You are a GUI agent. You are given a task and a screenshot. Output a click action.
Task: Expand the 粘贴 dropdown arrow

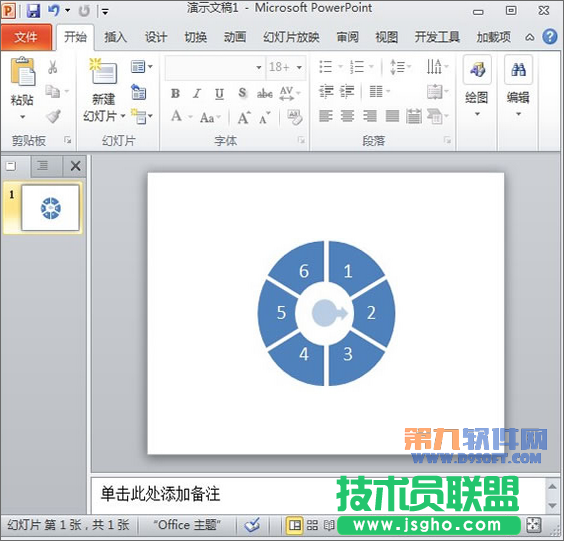point(22,117)
